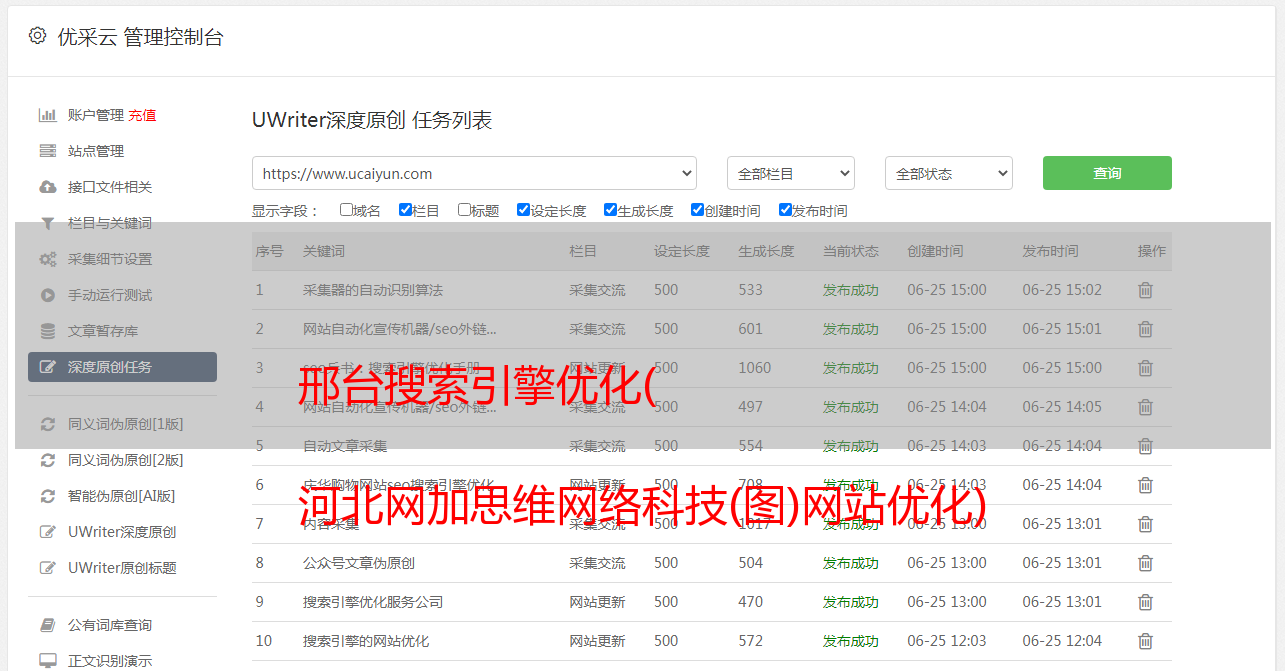Click trash icon for 公众号文章伪原创 row

coord(1145,563)
